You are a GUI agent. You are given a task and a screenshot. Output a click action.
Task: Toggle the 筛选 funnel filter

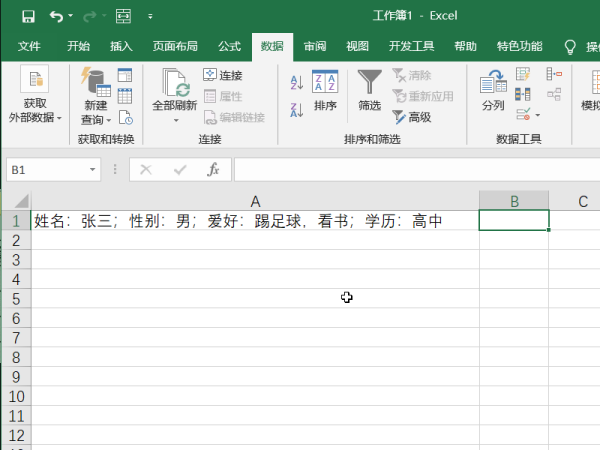(370, 91)
